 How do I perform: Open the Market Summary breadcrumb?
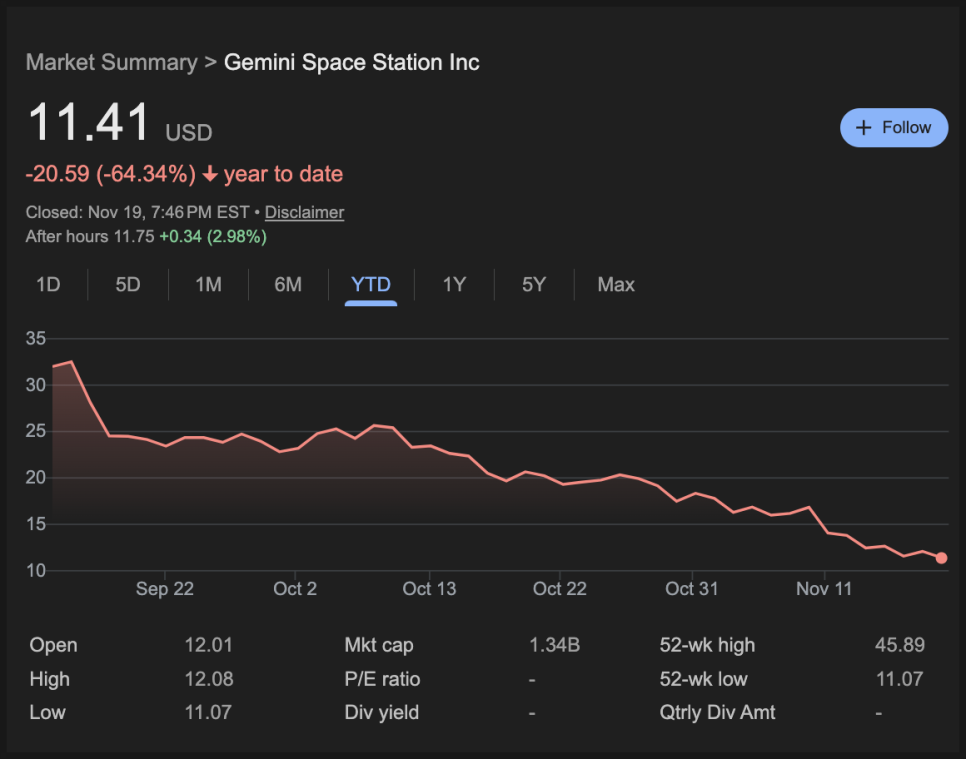pos(111,62)
